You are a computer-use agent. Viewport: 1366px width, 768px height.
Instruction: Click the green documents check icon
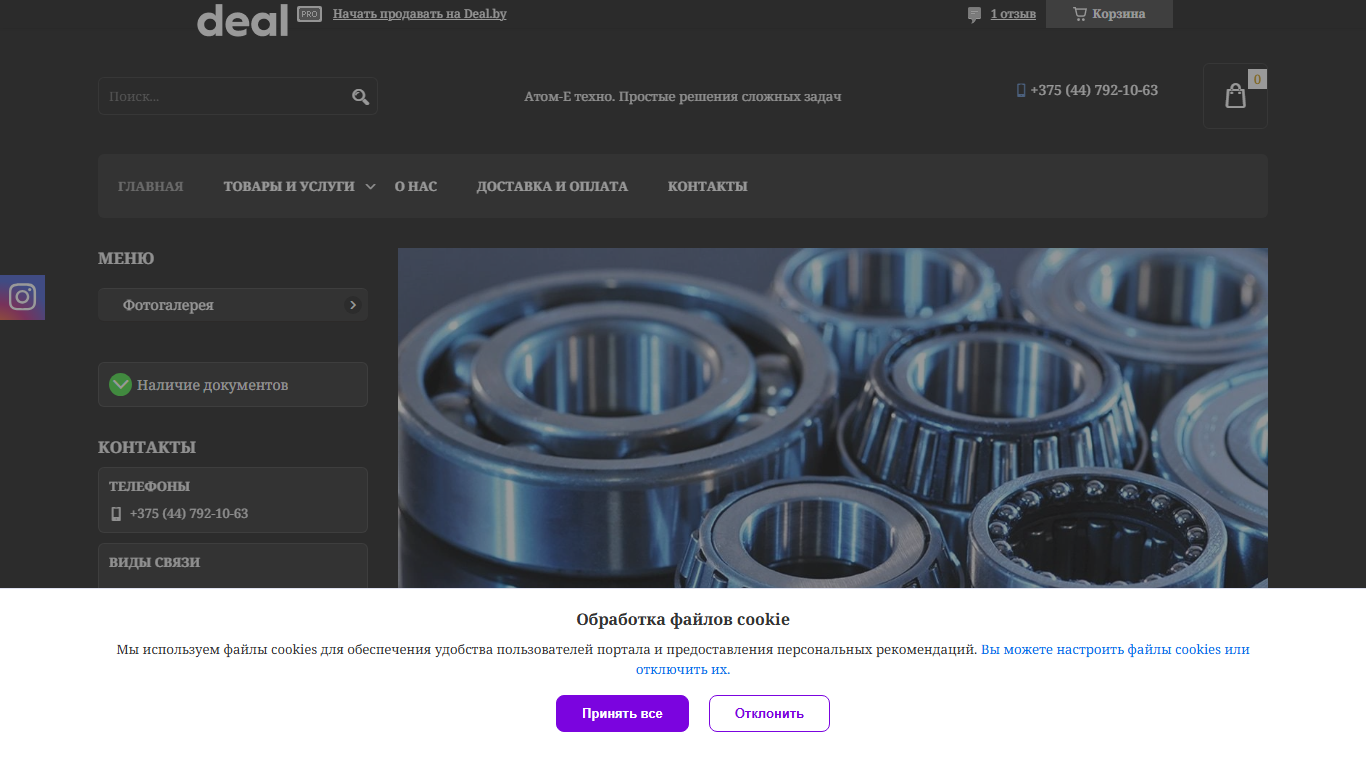click(x=120, y=384)
